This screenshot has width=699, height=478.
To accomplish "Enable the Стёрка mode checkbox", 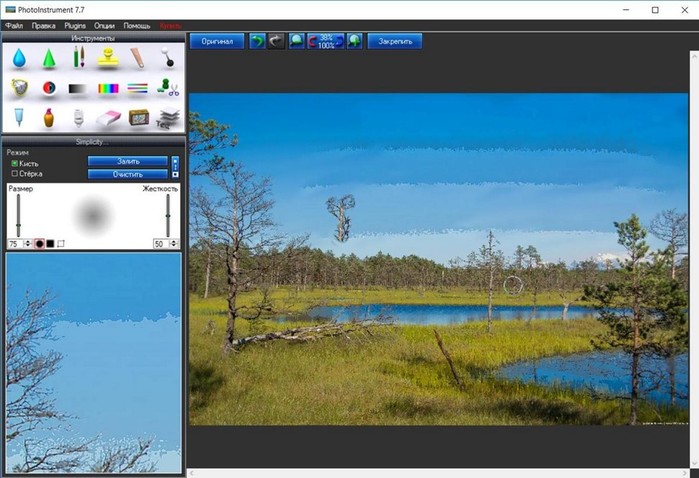I will [15, 173].
